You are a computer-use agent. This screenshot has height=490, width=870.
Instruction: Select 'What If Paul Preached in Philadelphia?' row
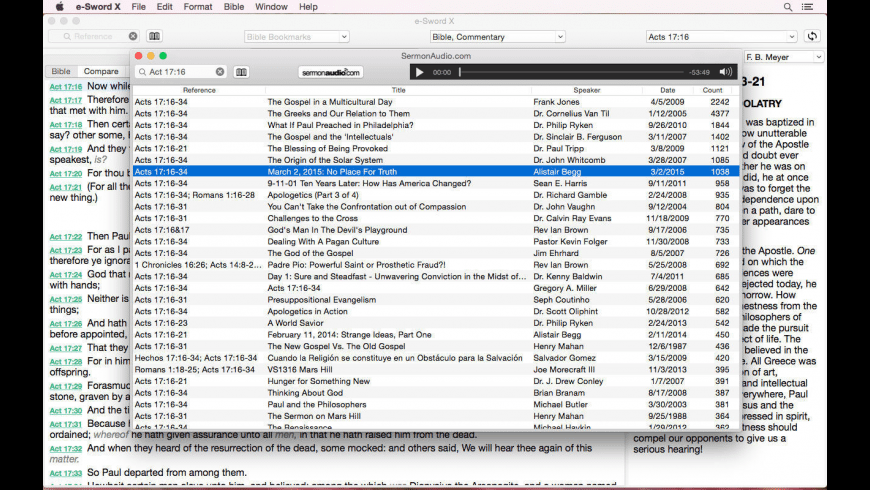(436, 125)
